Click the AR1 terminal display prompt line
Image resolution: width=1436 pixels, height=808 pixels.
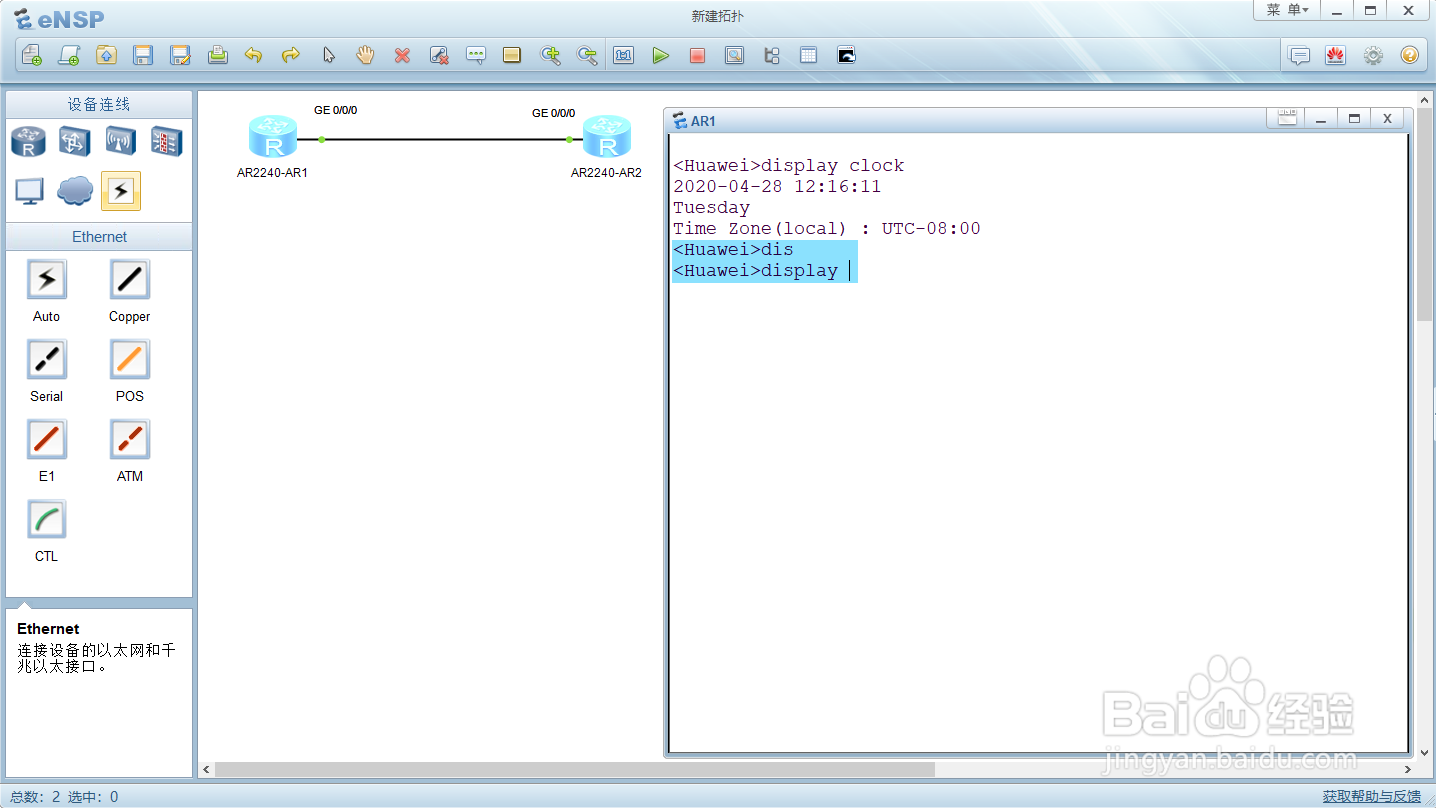click(x=764, y=270)
